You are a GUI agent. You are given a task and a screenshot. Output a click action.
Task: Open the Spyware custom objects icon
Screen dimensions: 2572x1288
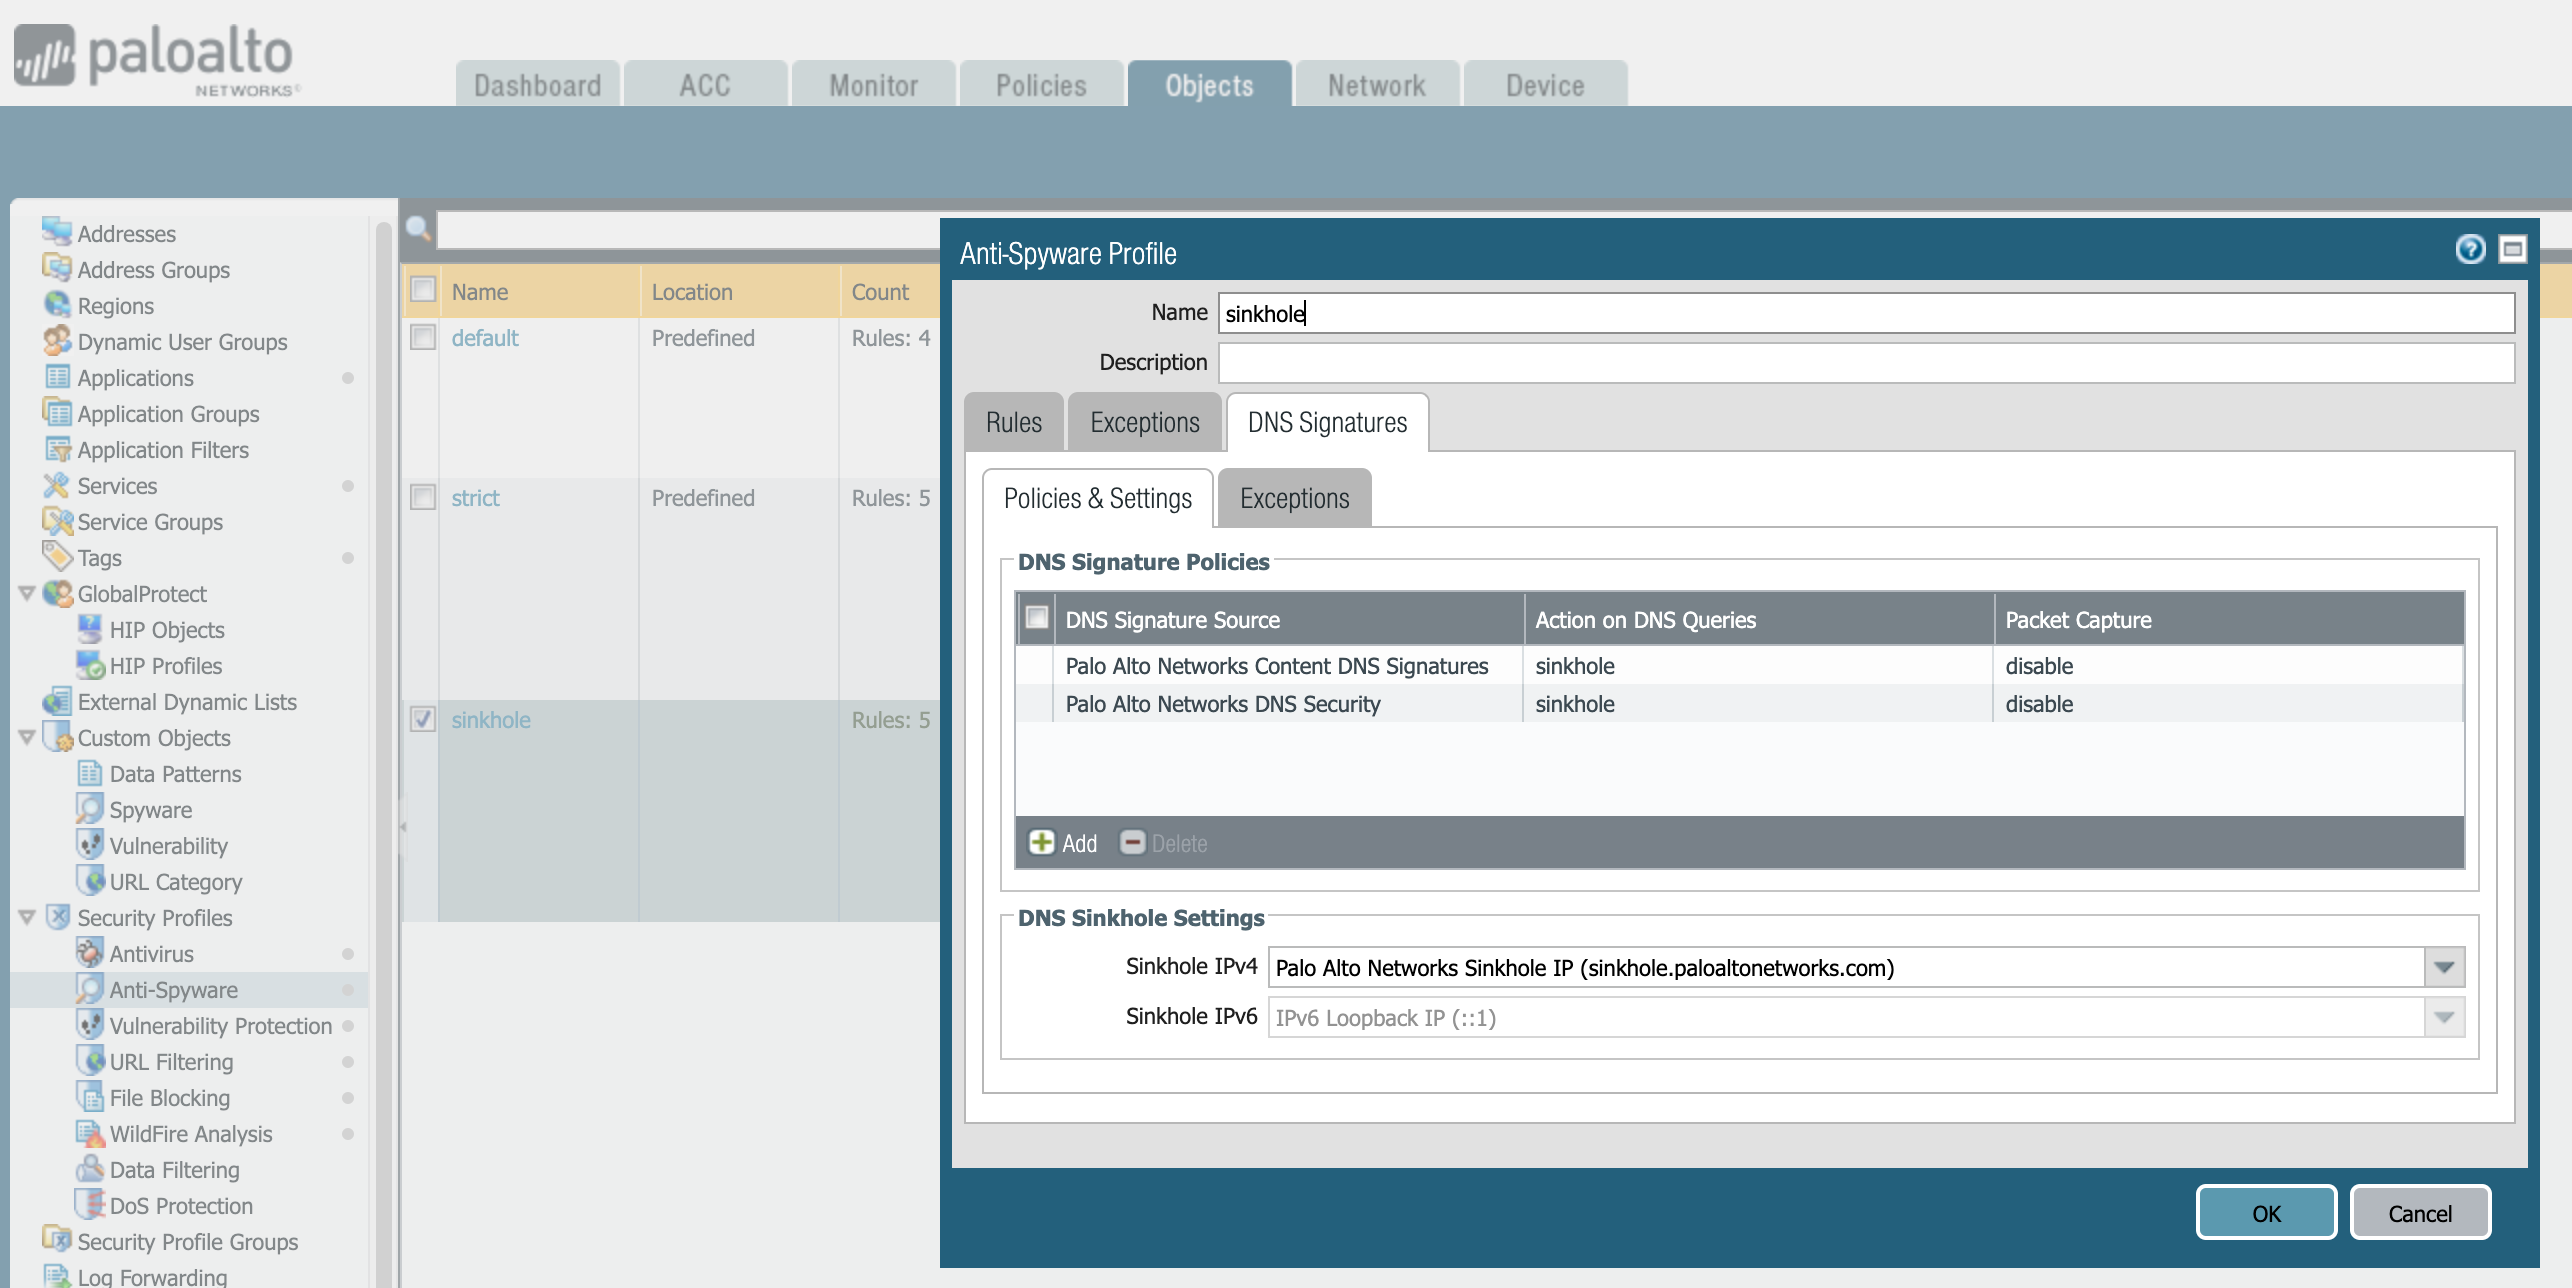[91, 809]
